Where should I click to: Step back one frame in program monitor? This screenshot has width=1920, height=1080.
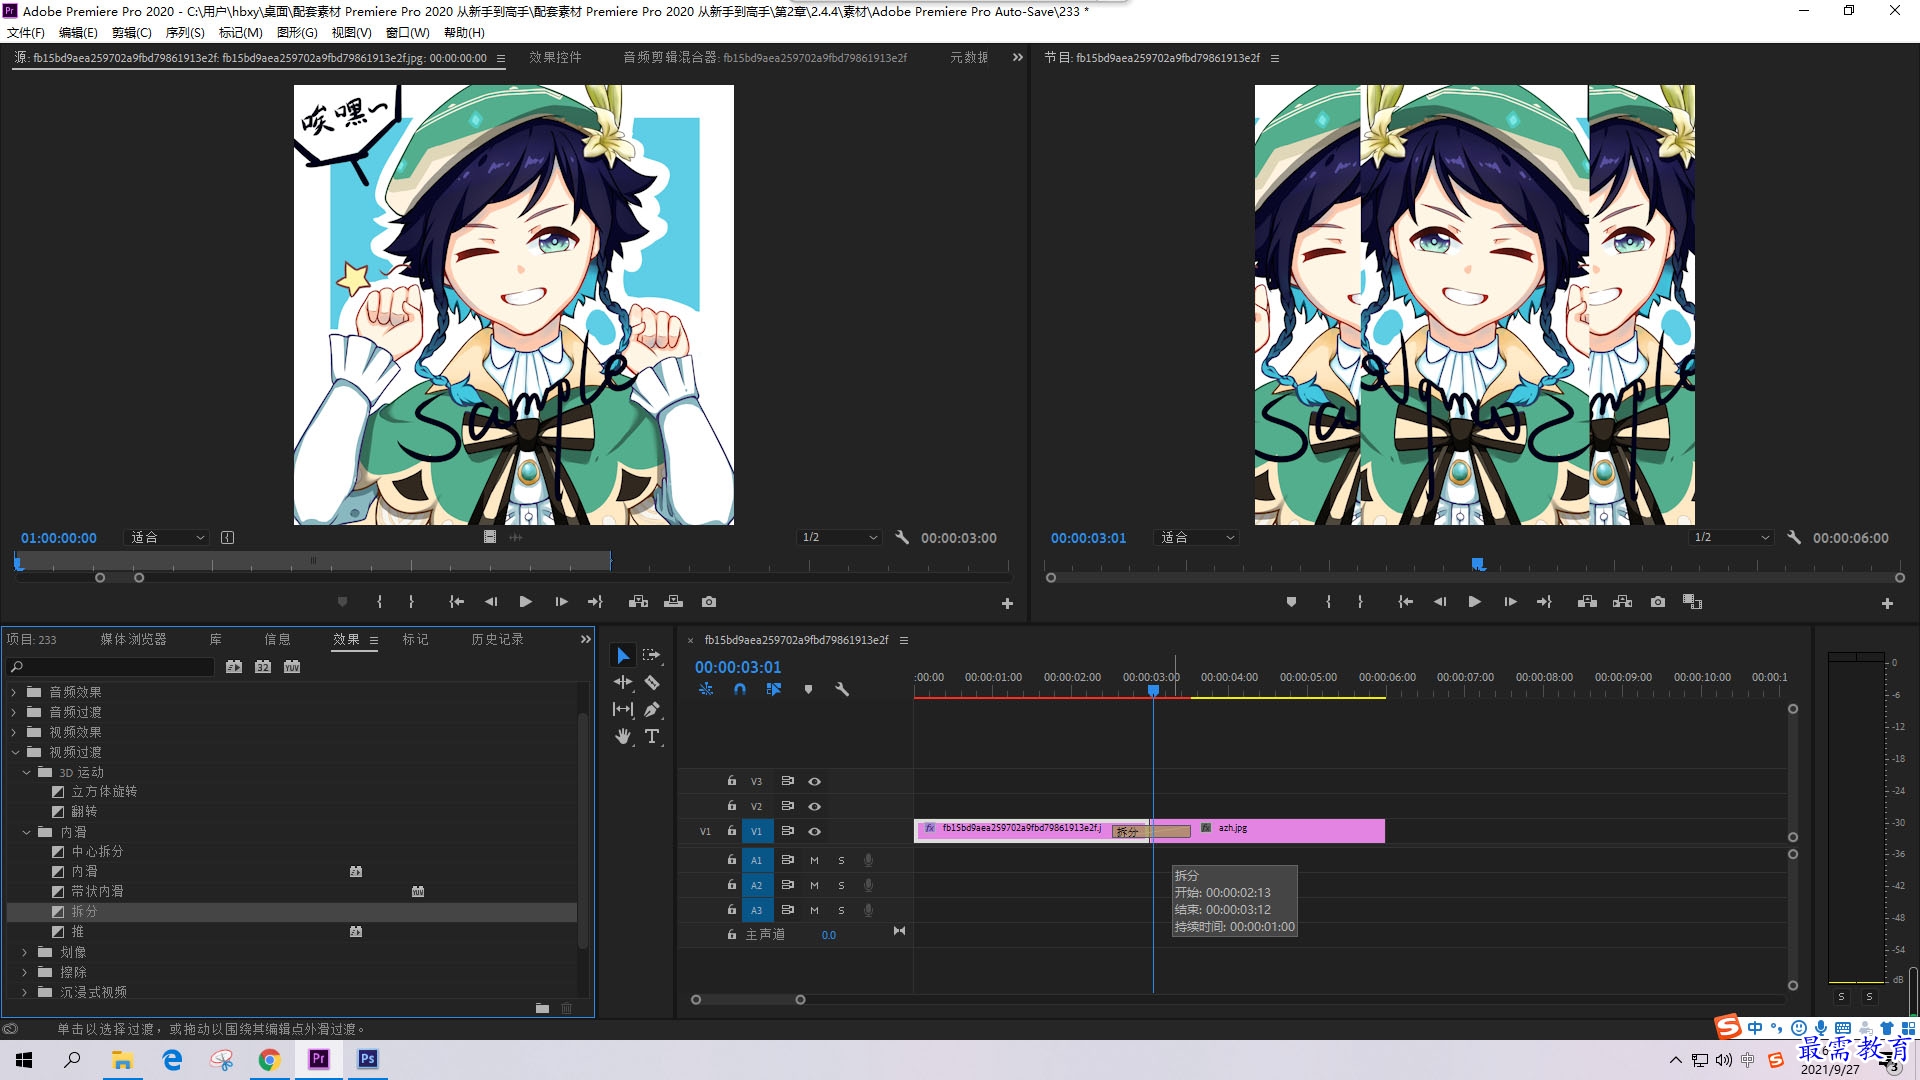point(1440,602)
